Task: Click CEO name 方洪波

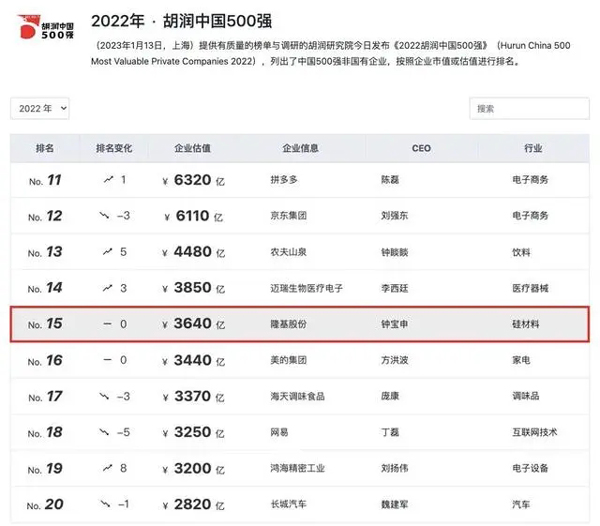Action: pyautogui.click(x=395, y=360)
